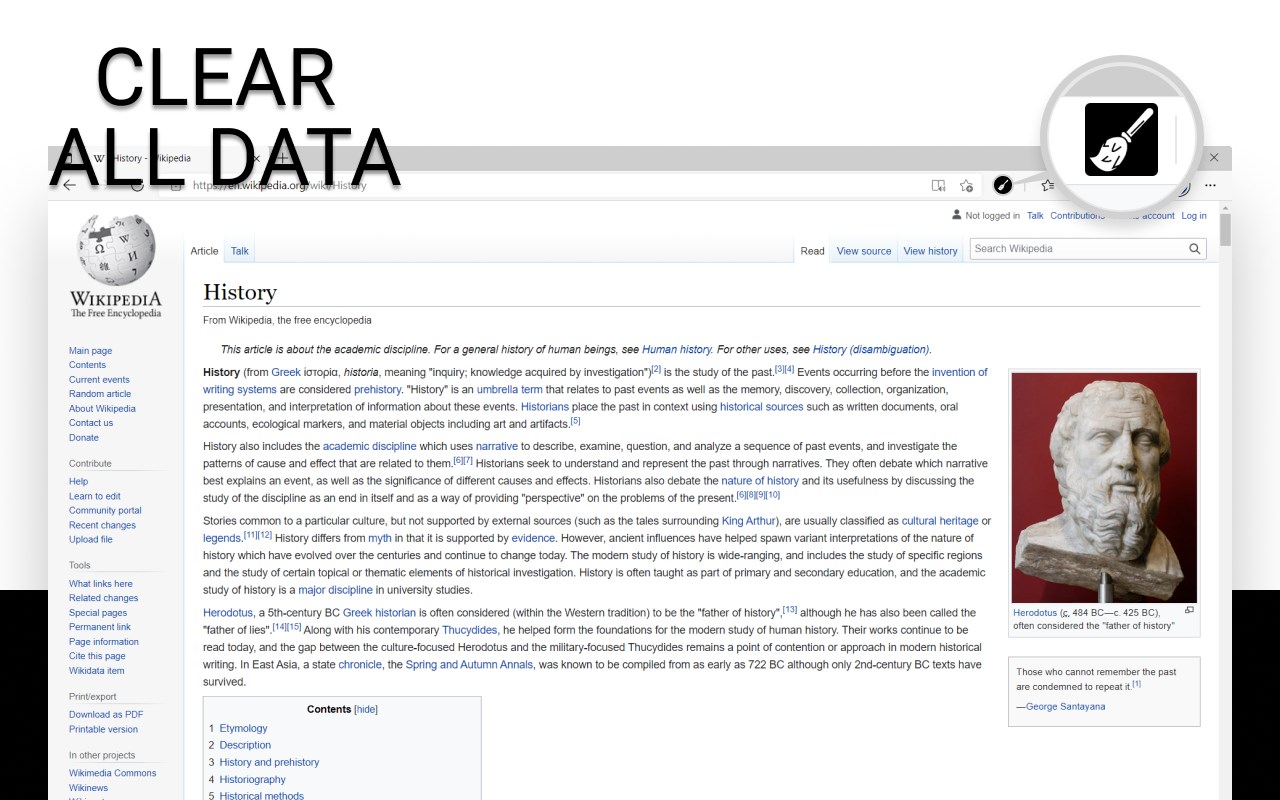Viewport: 1280px width, 800px height.
Task: Open Wikidata item link
Action: point(97,671)
